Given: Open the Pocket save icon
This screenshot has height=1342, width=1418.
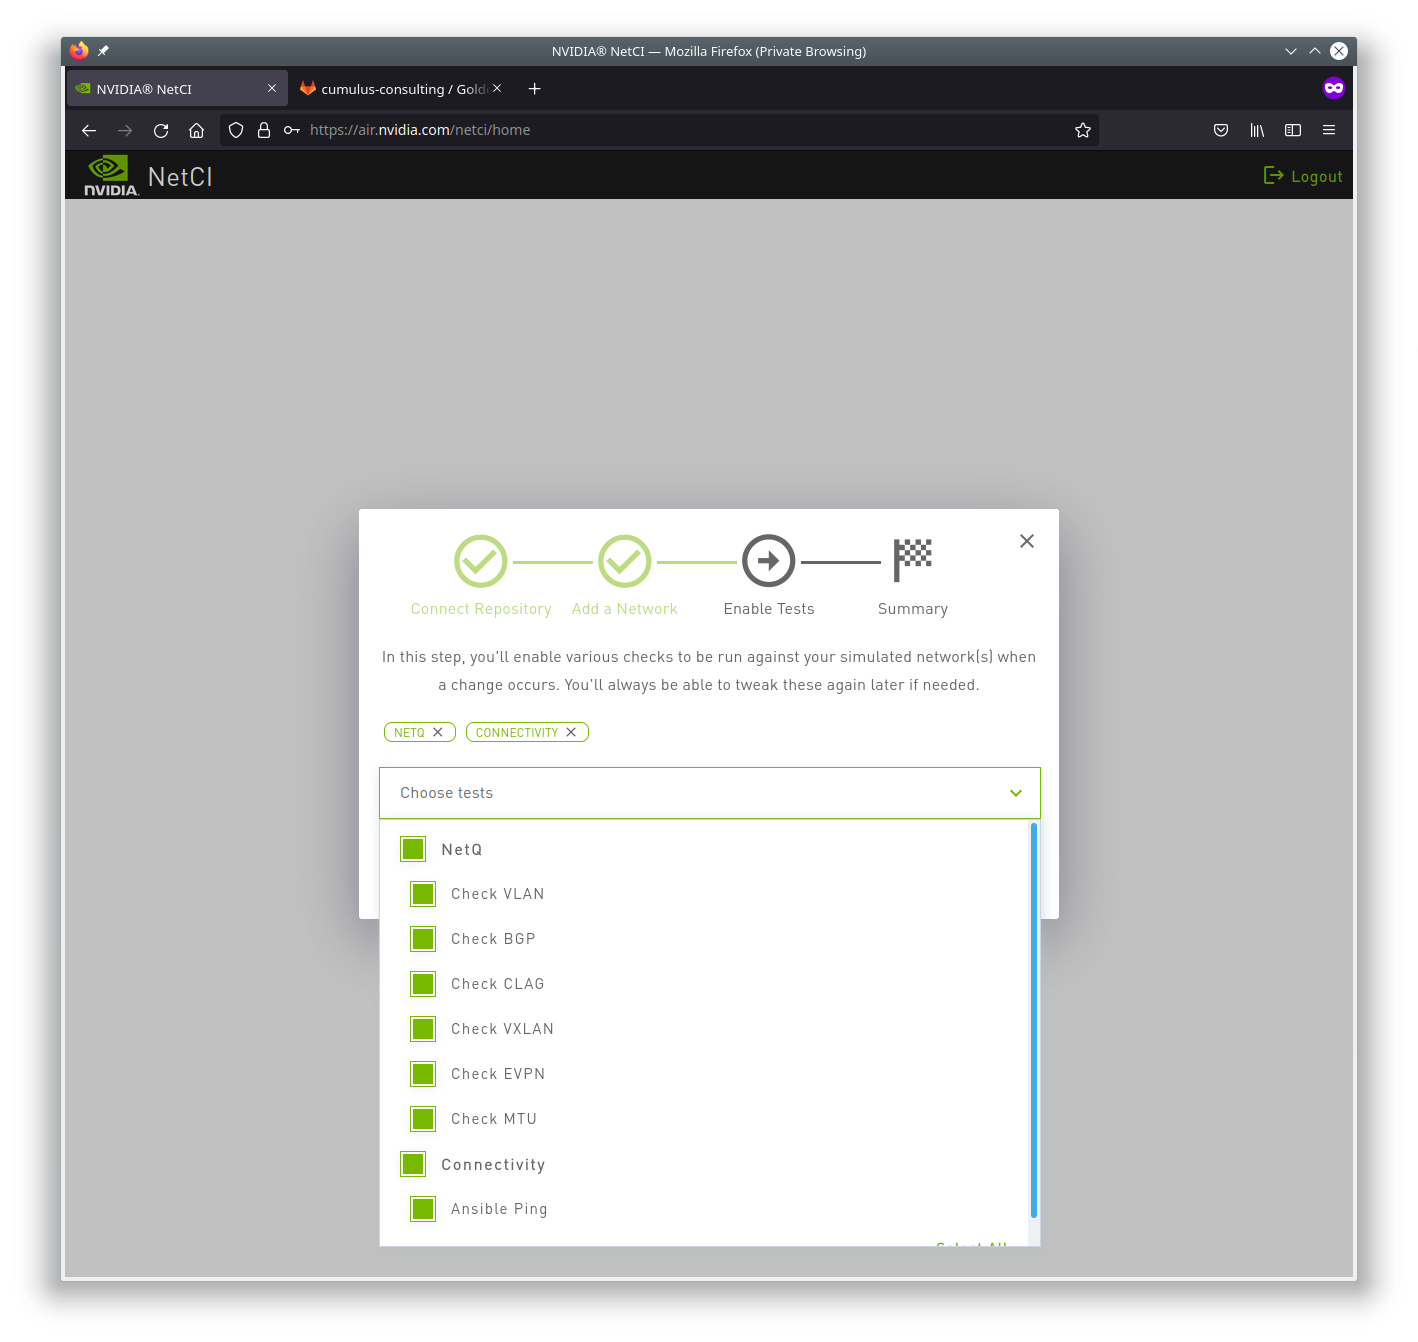Looking at the screenshot, I should 1221,130.
